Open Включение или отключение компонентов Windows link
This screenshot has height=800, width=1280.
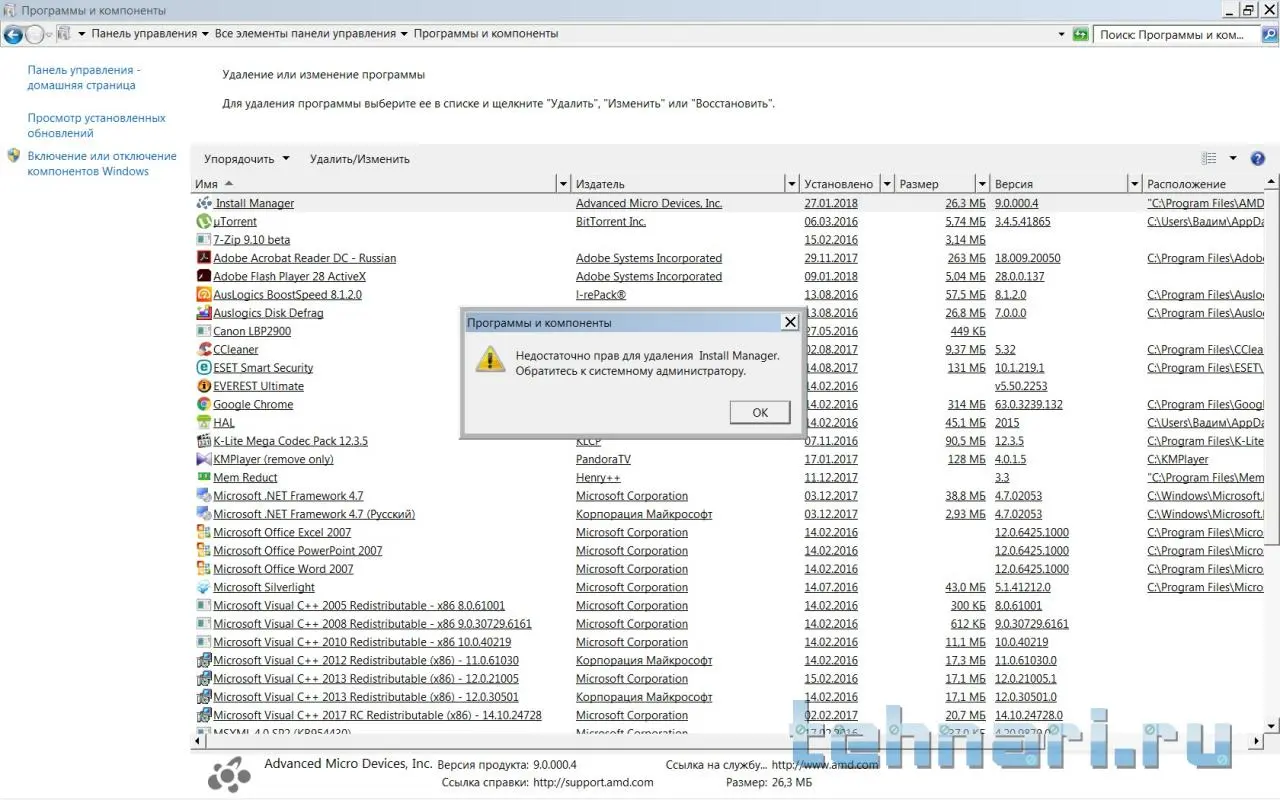(x=102, y=163)
